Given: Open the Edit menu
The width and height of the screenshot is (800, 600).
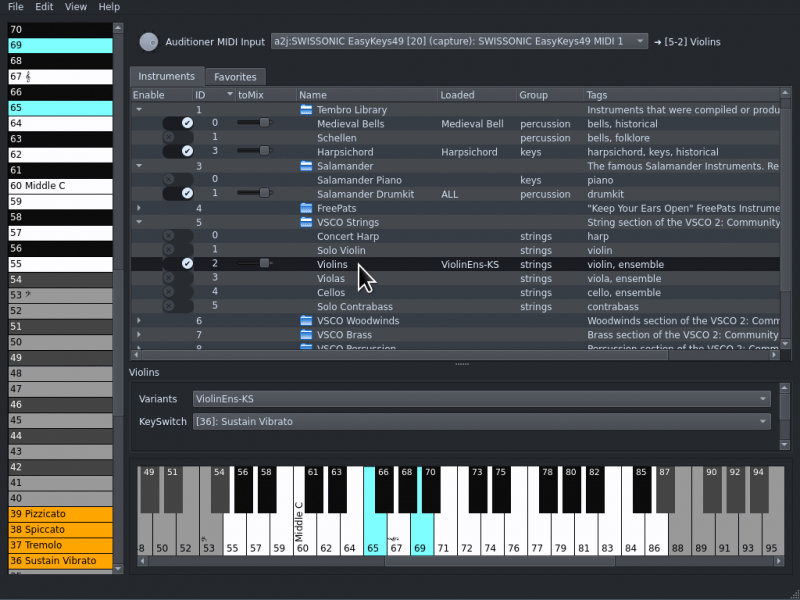Looking at the screenshot, I should (44, 7).
